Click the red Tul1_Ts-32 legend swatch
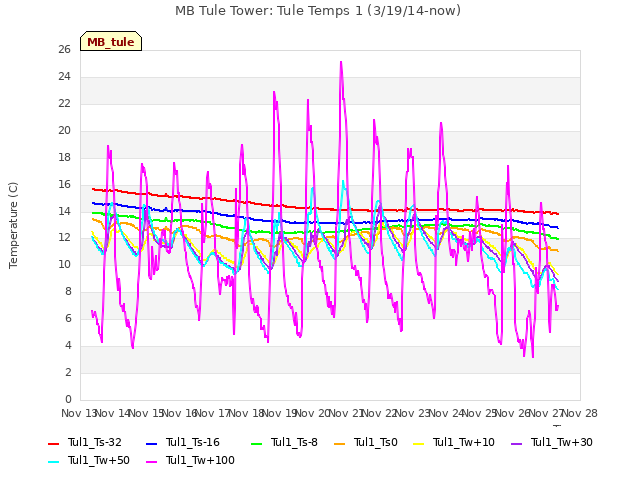 [53, 443]
